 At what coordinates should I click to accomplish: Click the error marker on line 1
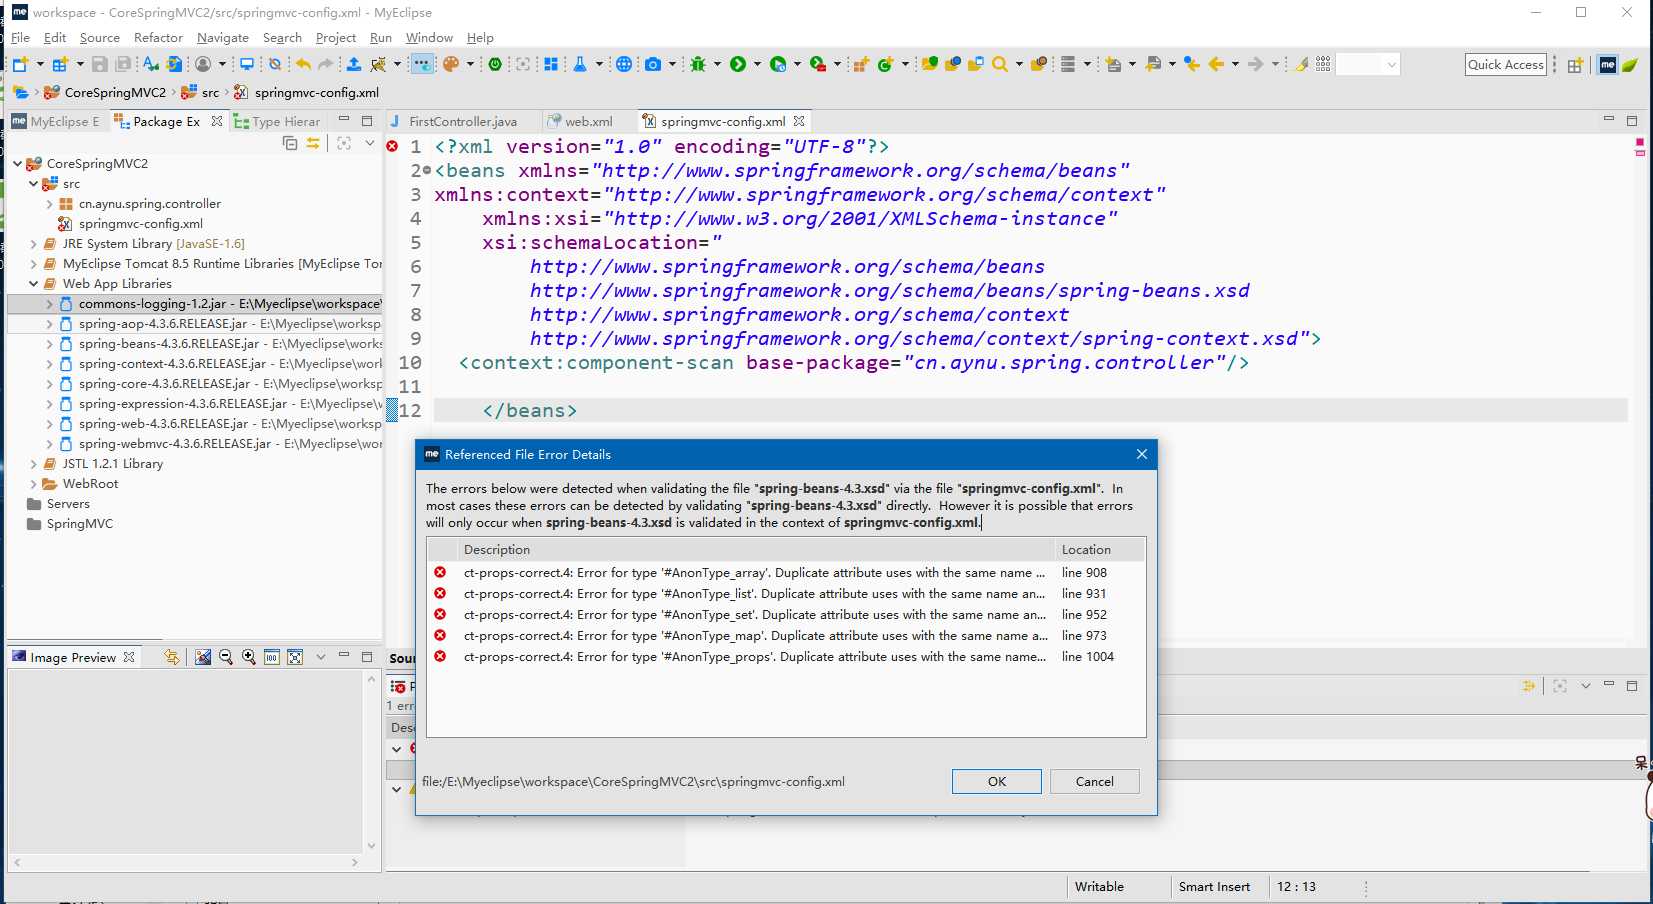pyautogui.click(x=392, y=147)
